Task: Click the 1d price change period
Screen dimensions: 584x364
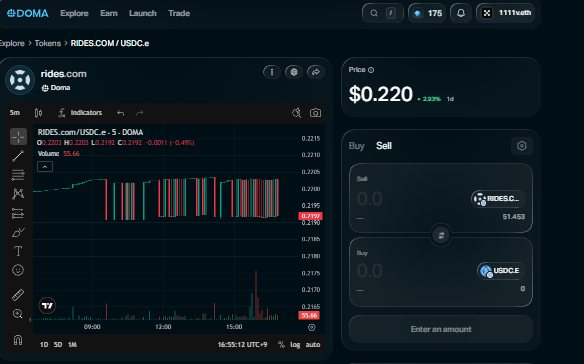Action: click(450, 99)
